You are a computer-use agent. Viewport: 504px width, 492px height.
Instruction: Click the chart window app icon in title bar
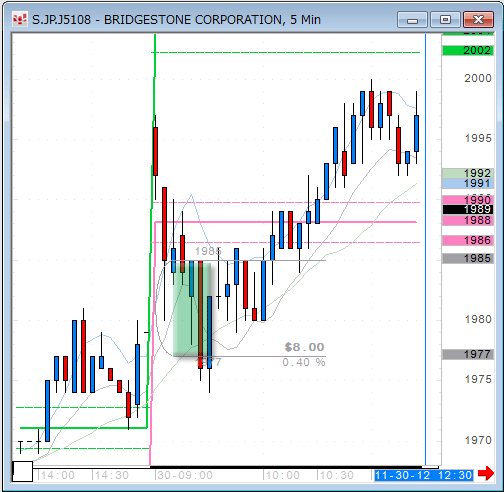[20, 19]
